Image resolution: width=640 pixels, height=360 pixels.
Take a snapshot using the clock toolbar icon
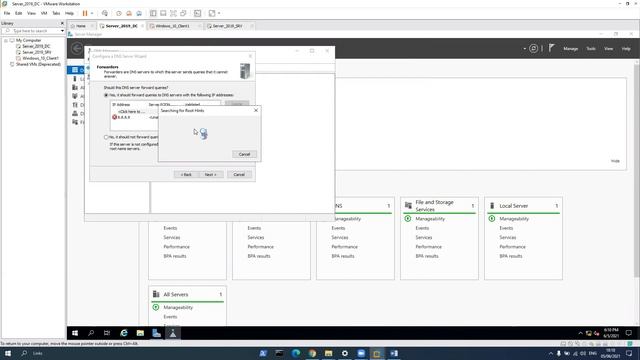tap(119, 13)
